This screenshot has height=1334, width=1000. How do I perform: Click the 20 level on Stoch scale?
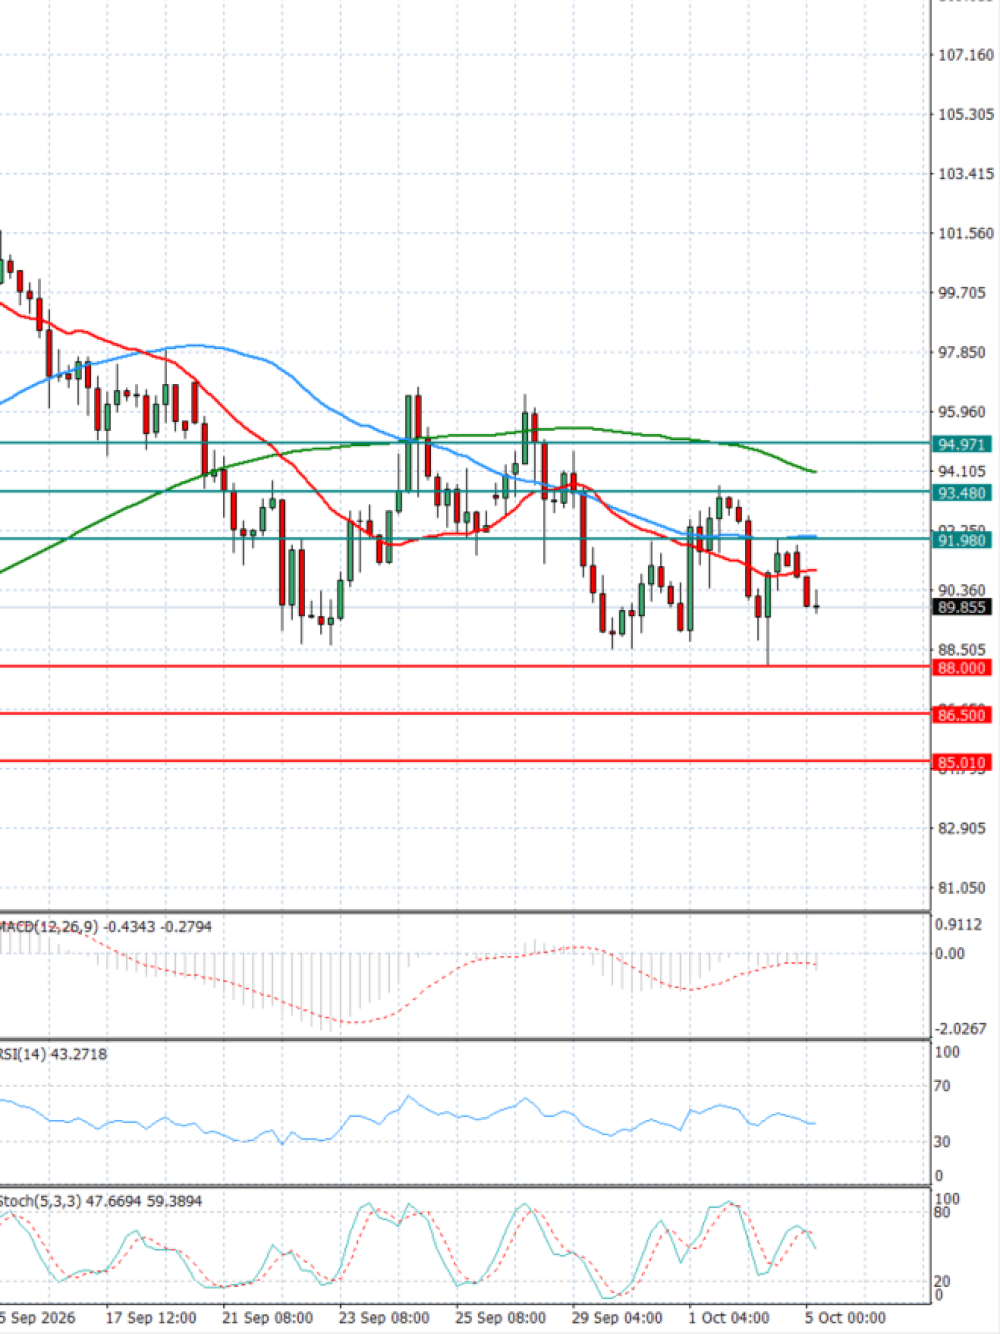pos(942,1281)
